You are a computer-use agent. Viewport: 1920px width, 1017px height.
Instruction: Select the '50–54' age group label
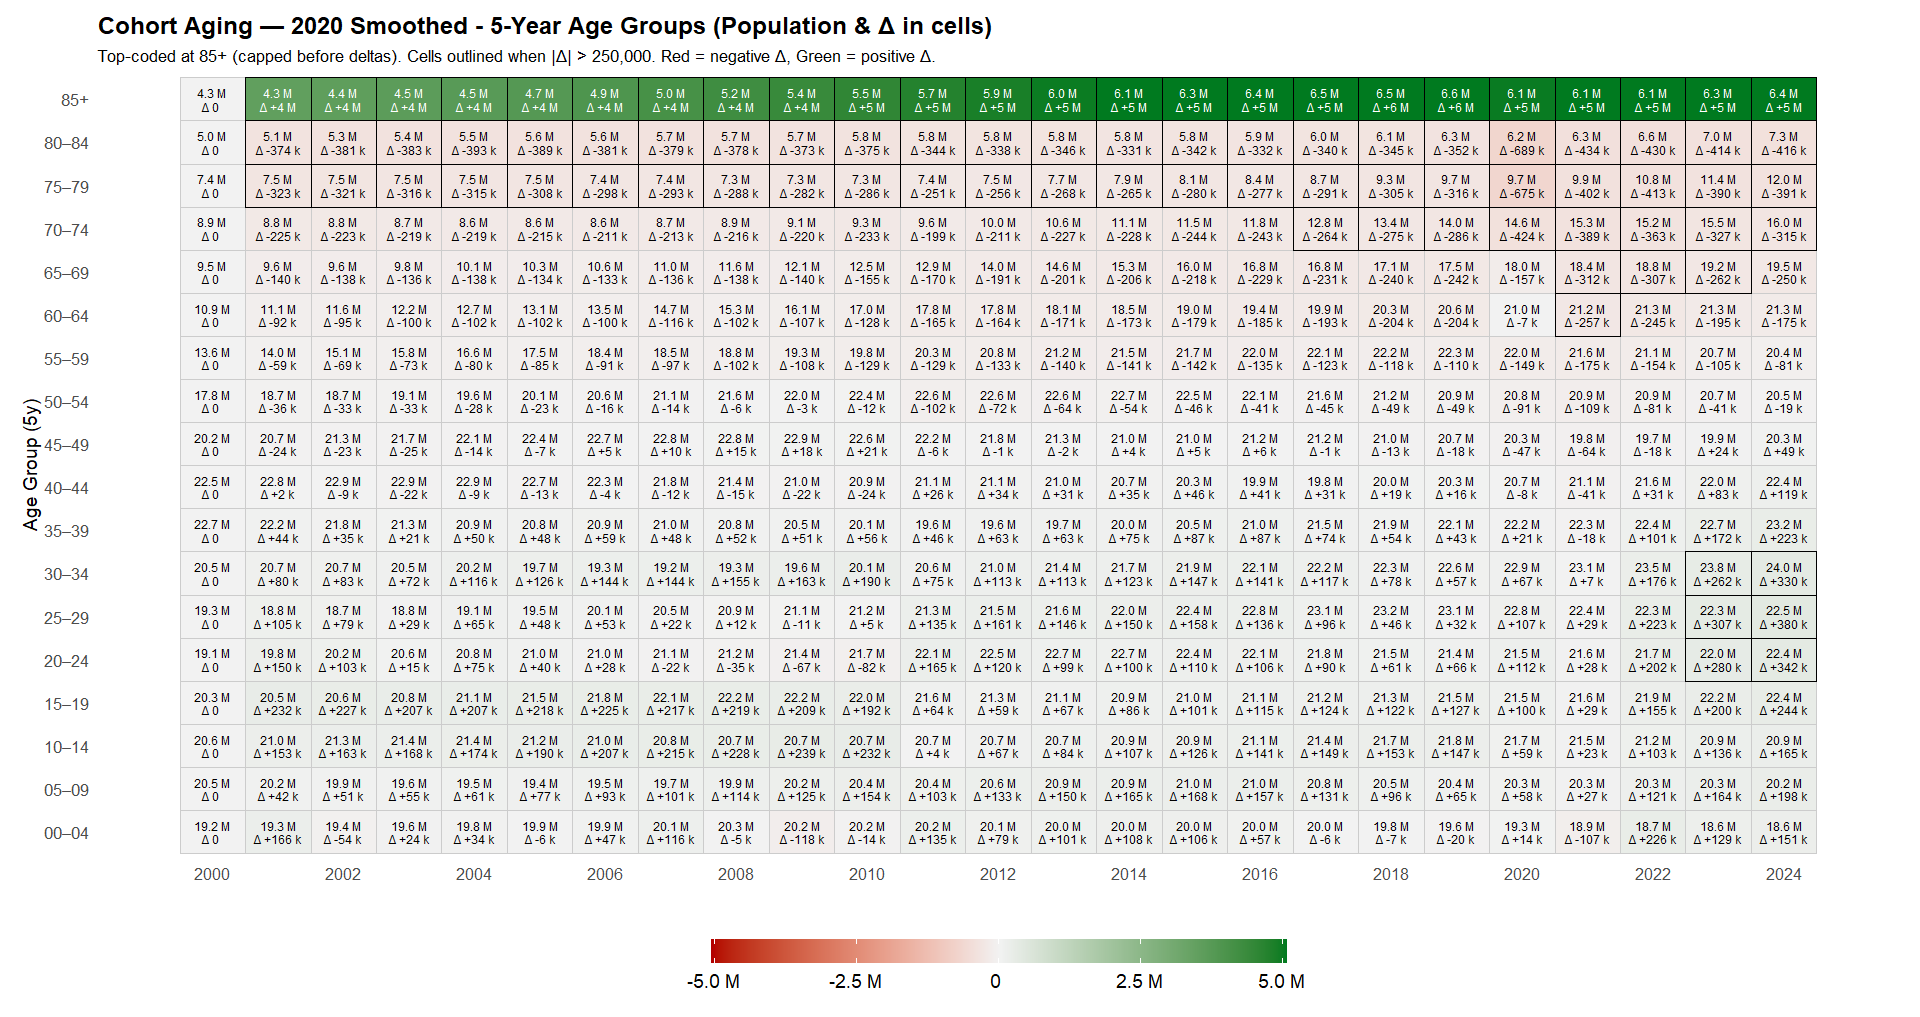(x=66, y=402)
